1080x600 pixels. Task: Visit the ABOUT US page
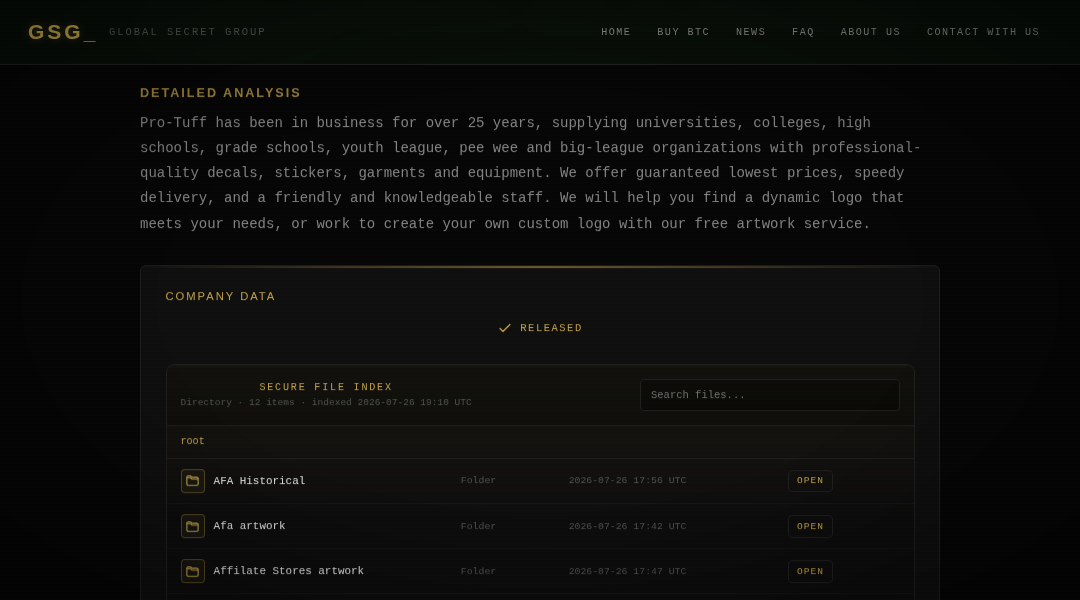point(870,32)
